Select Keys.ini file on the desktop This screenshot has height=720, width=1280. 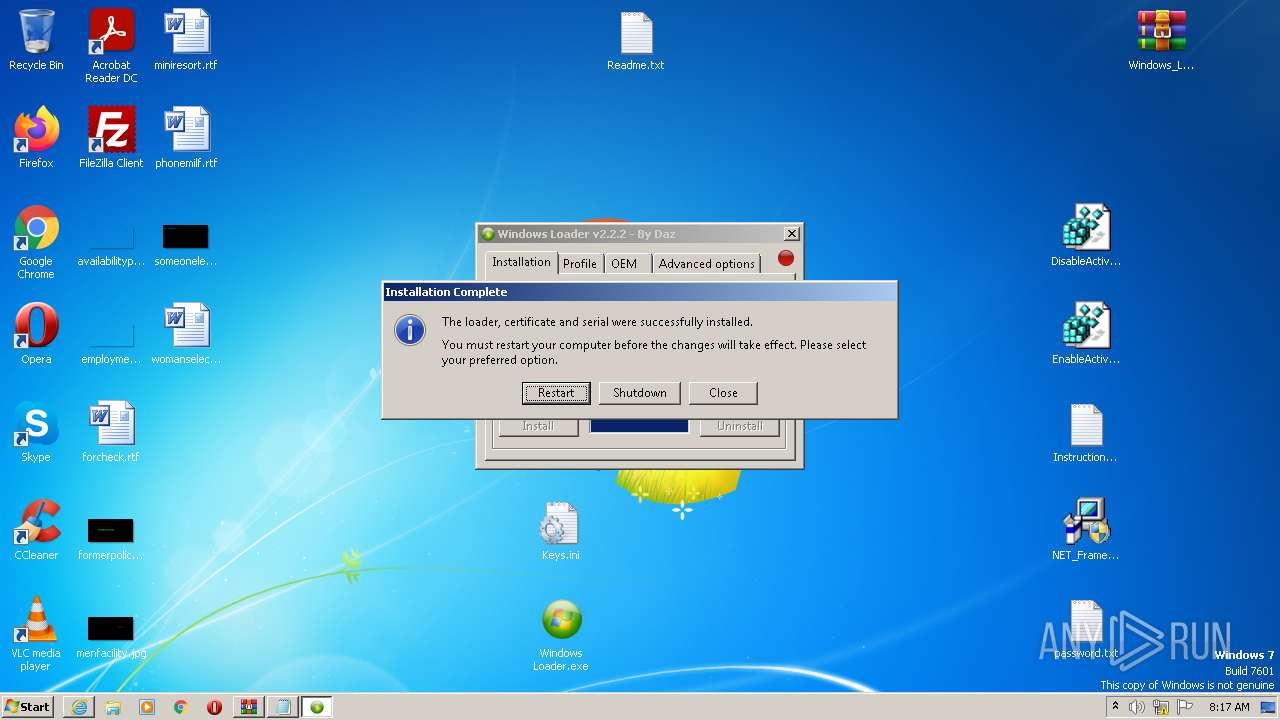560,530
